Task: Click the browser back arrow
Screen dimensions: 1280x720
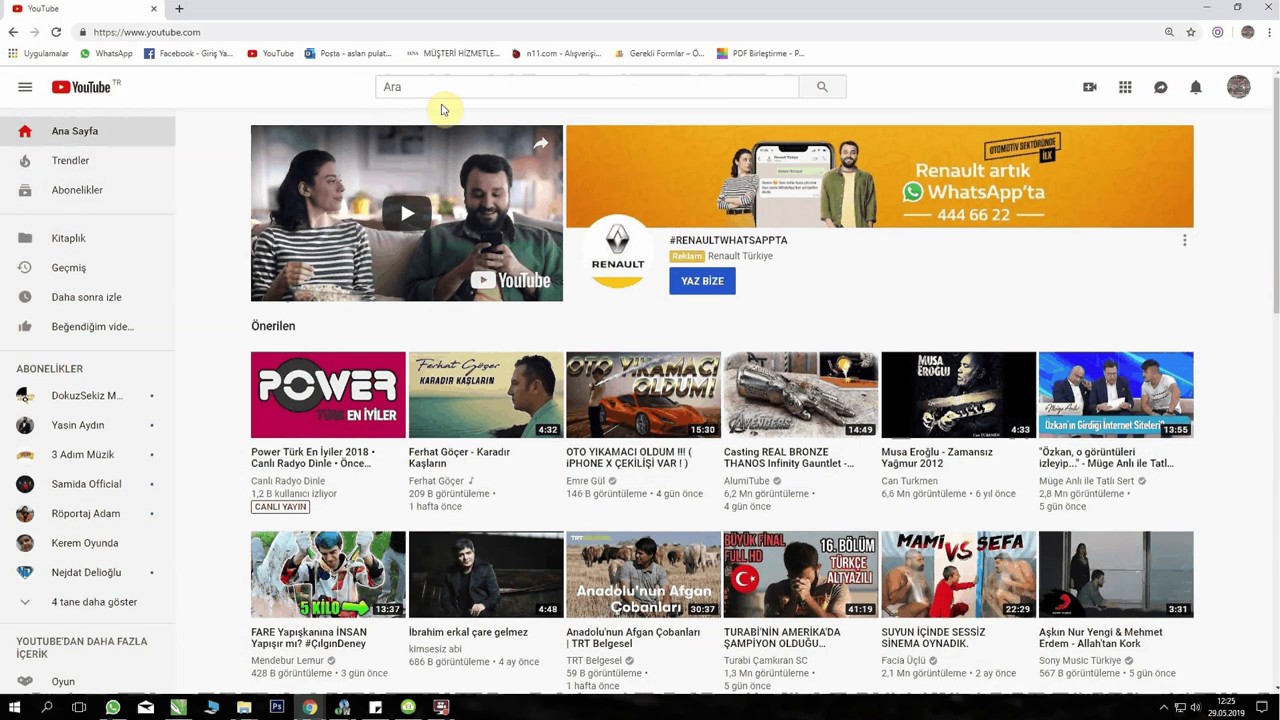Action: click(x=13, y=32)
